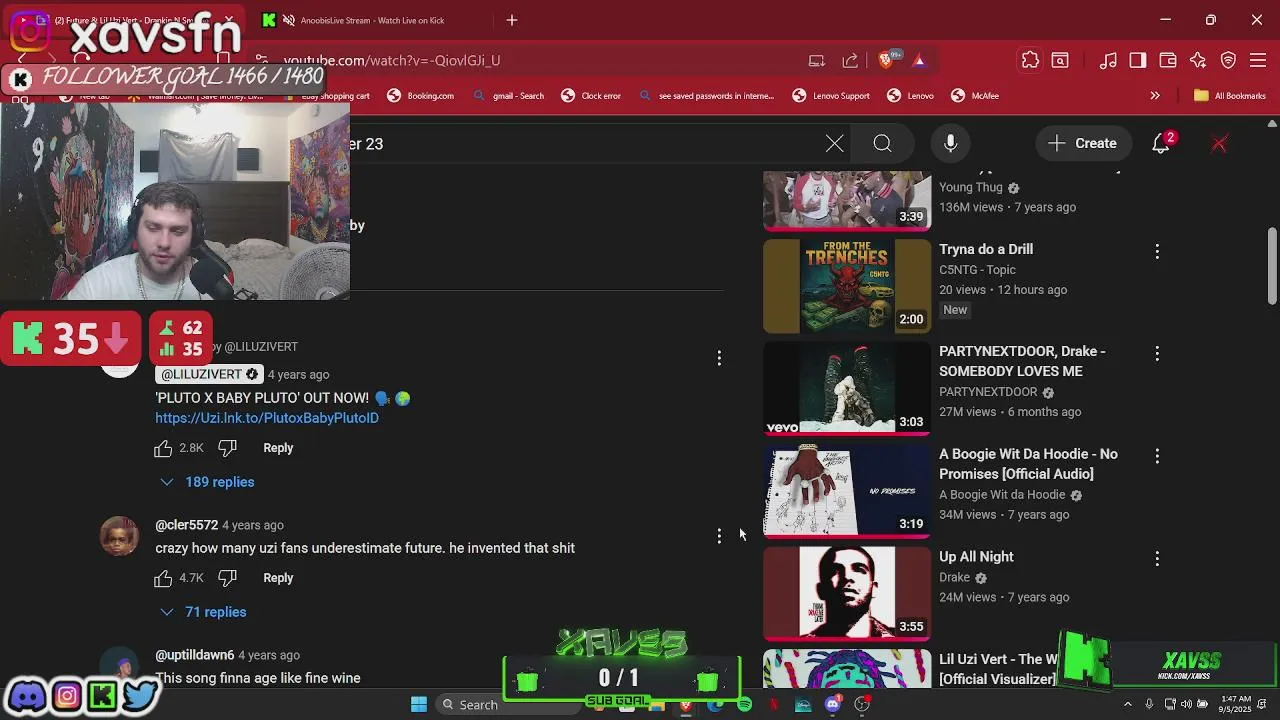
Task: Clear the YouTube search box with X
Action: 835,144
